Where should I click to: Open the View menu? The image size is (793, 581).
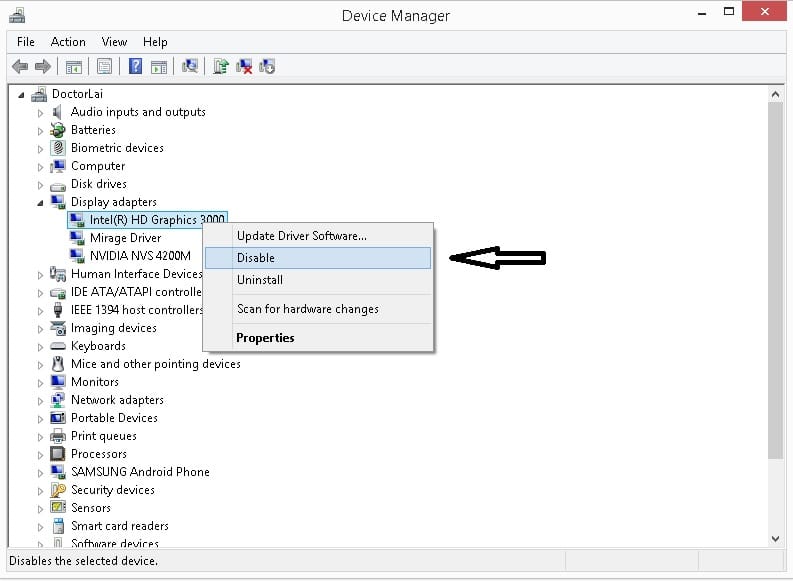(114, 42)
